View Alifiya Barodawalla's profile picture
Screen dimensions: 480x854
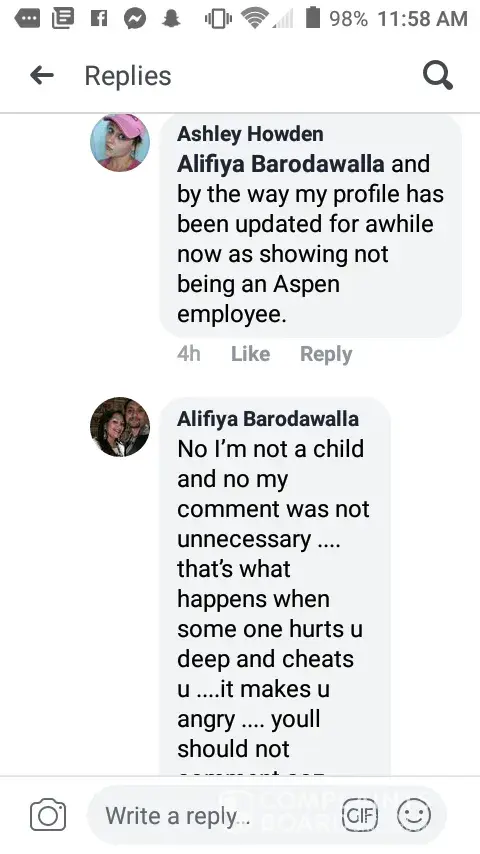[120, 427]
